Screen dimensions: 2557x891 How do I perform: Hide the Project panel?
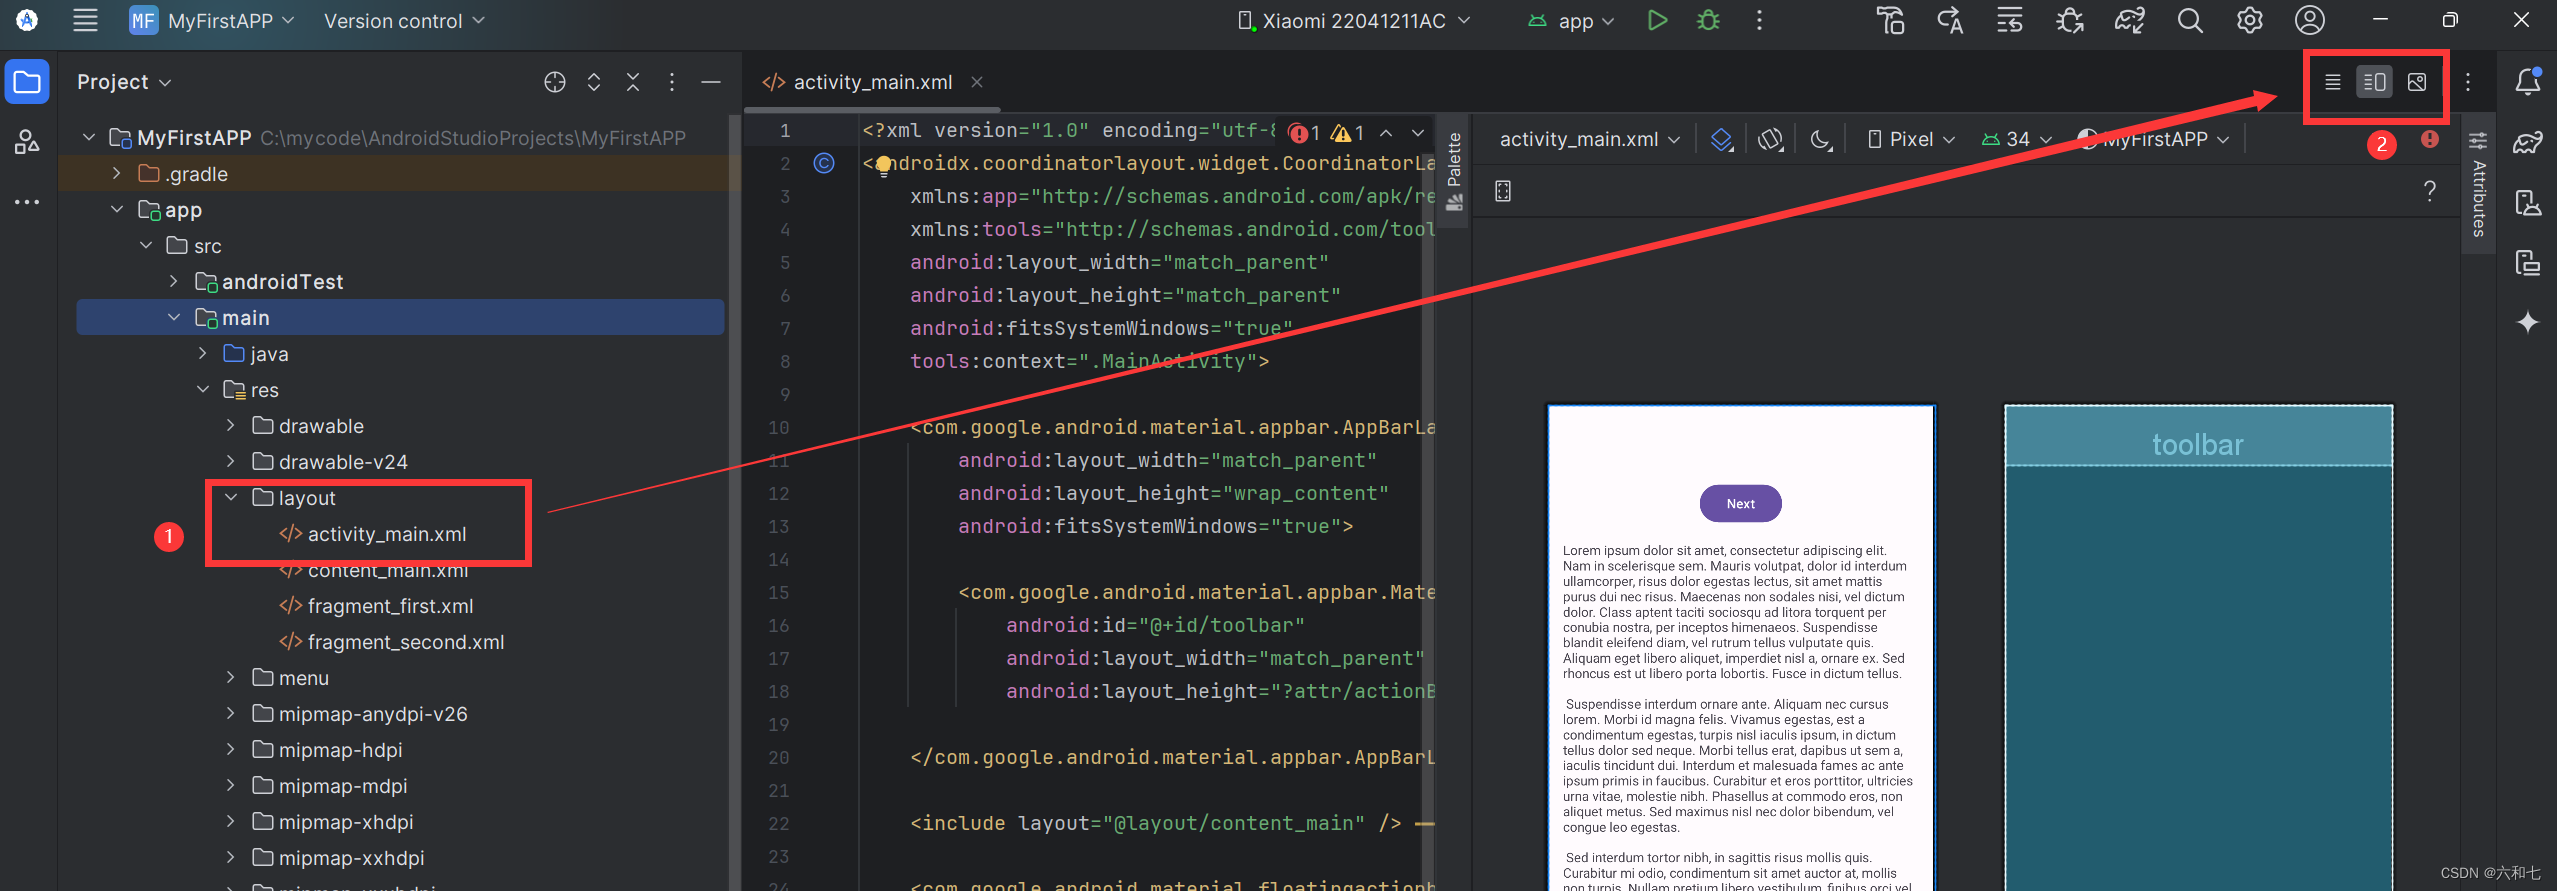711,82
